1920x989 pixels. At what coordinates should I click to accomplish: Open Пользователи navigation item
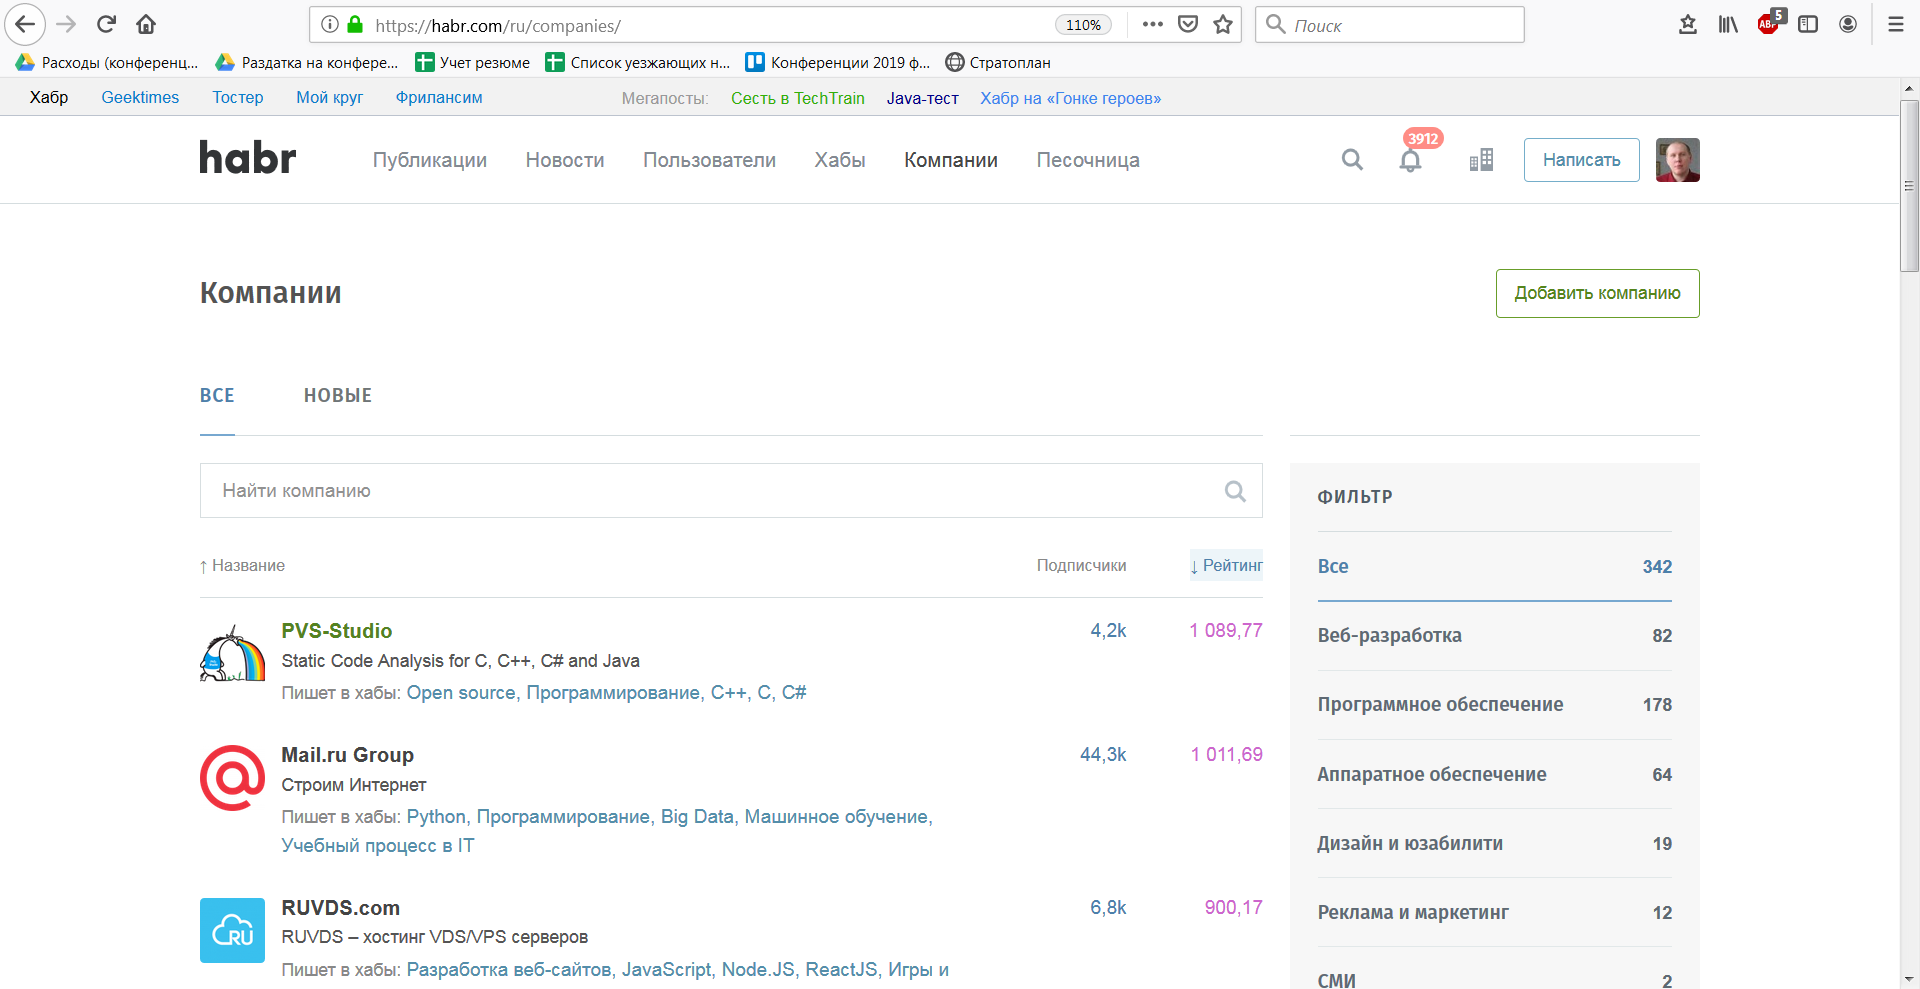709,160
